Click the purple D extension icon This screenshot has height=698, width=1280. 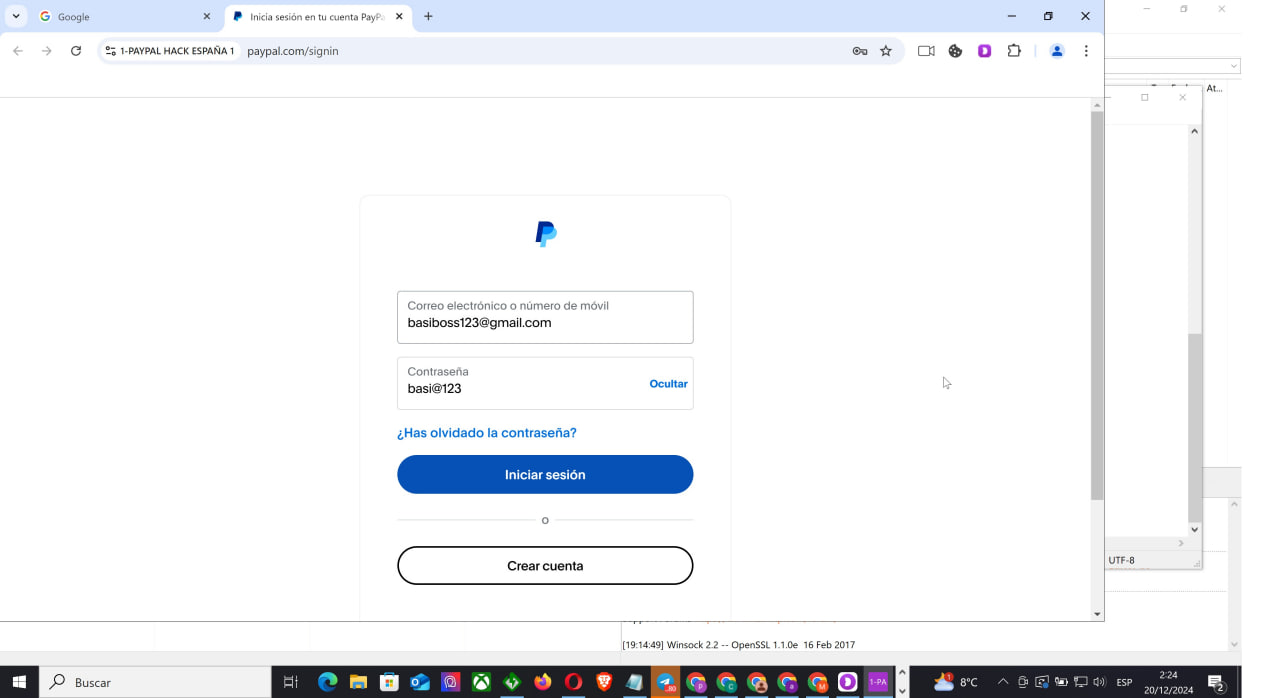[985, 51]
